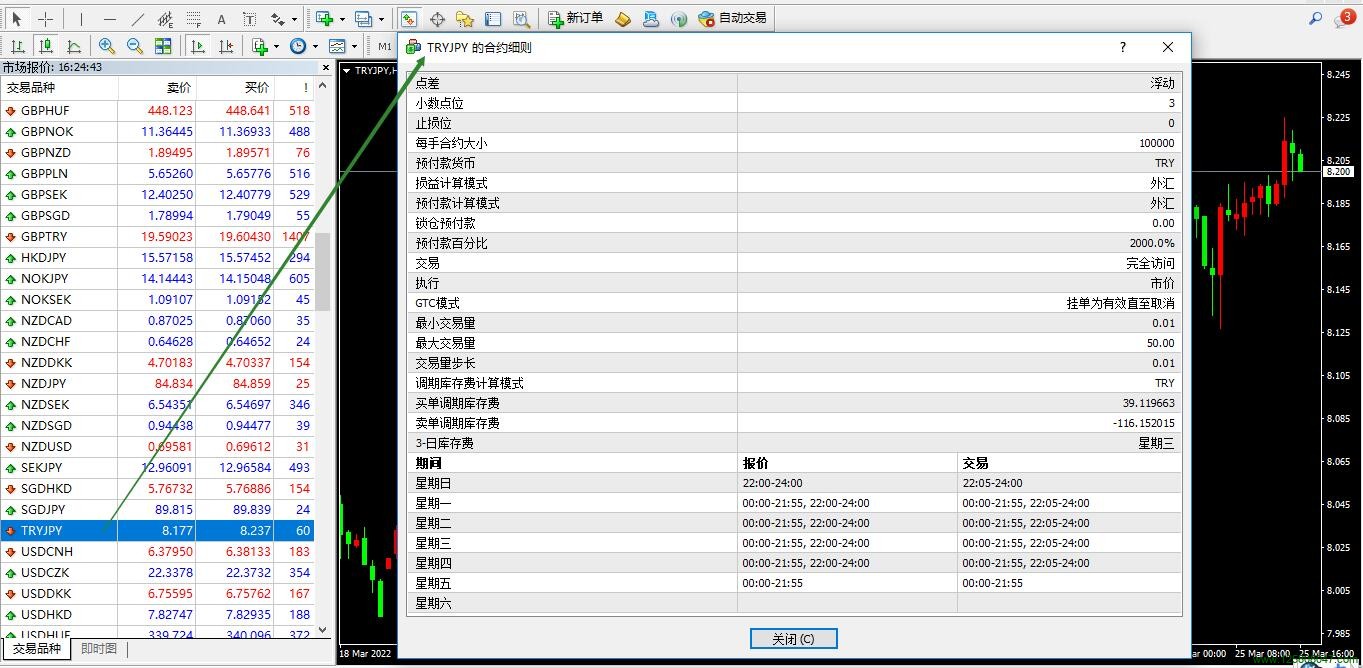Draw a vertical line tool
Image resolution: width=1363 pixels, height=668 pixels.
point(81,18)
